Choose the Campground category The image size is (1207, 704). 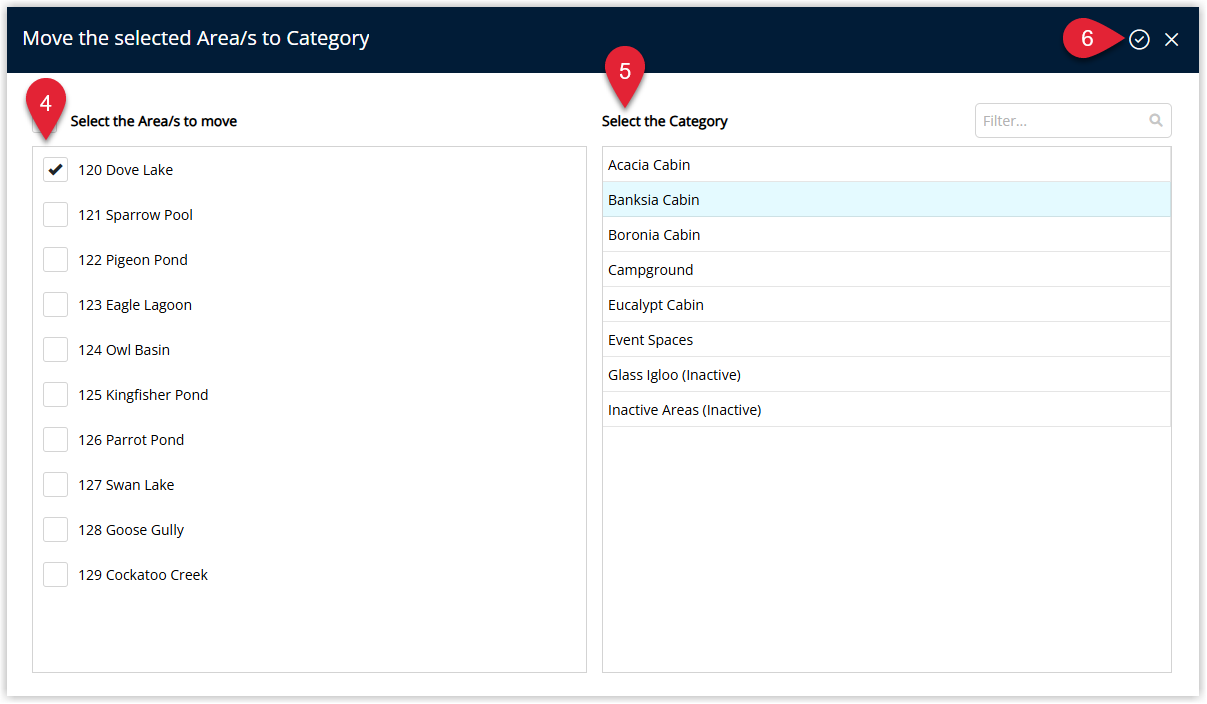pyautogui.click(x=886, y=270)
